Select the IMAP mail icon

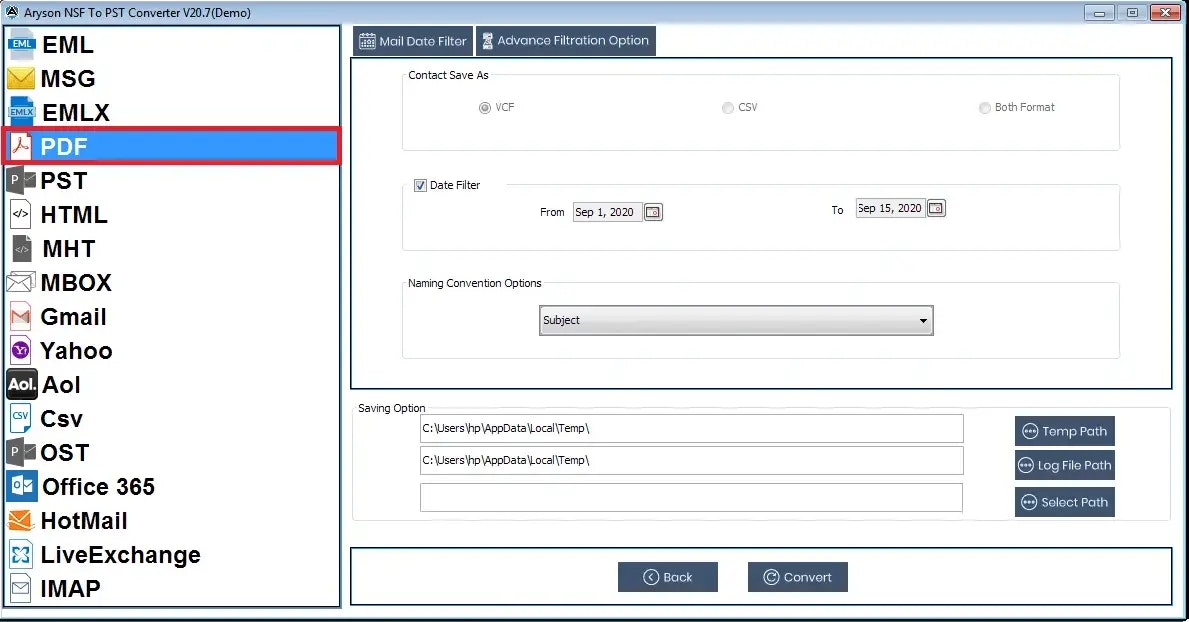pos(20,588)
